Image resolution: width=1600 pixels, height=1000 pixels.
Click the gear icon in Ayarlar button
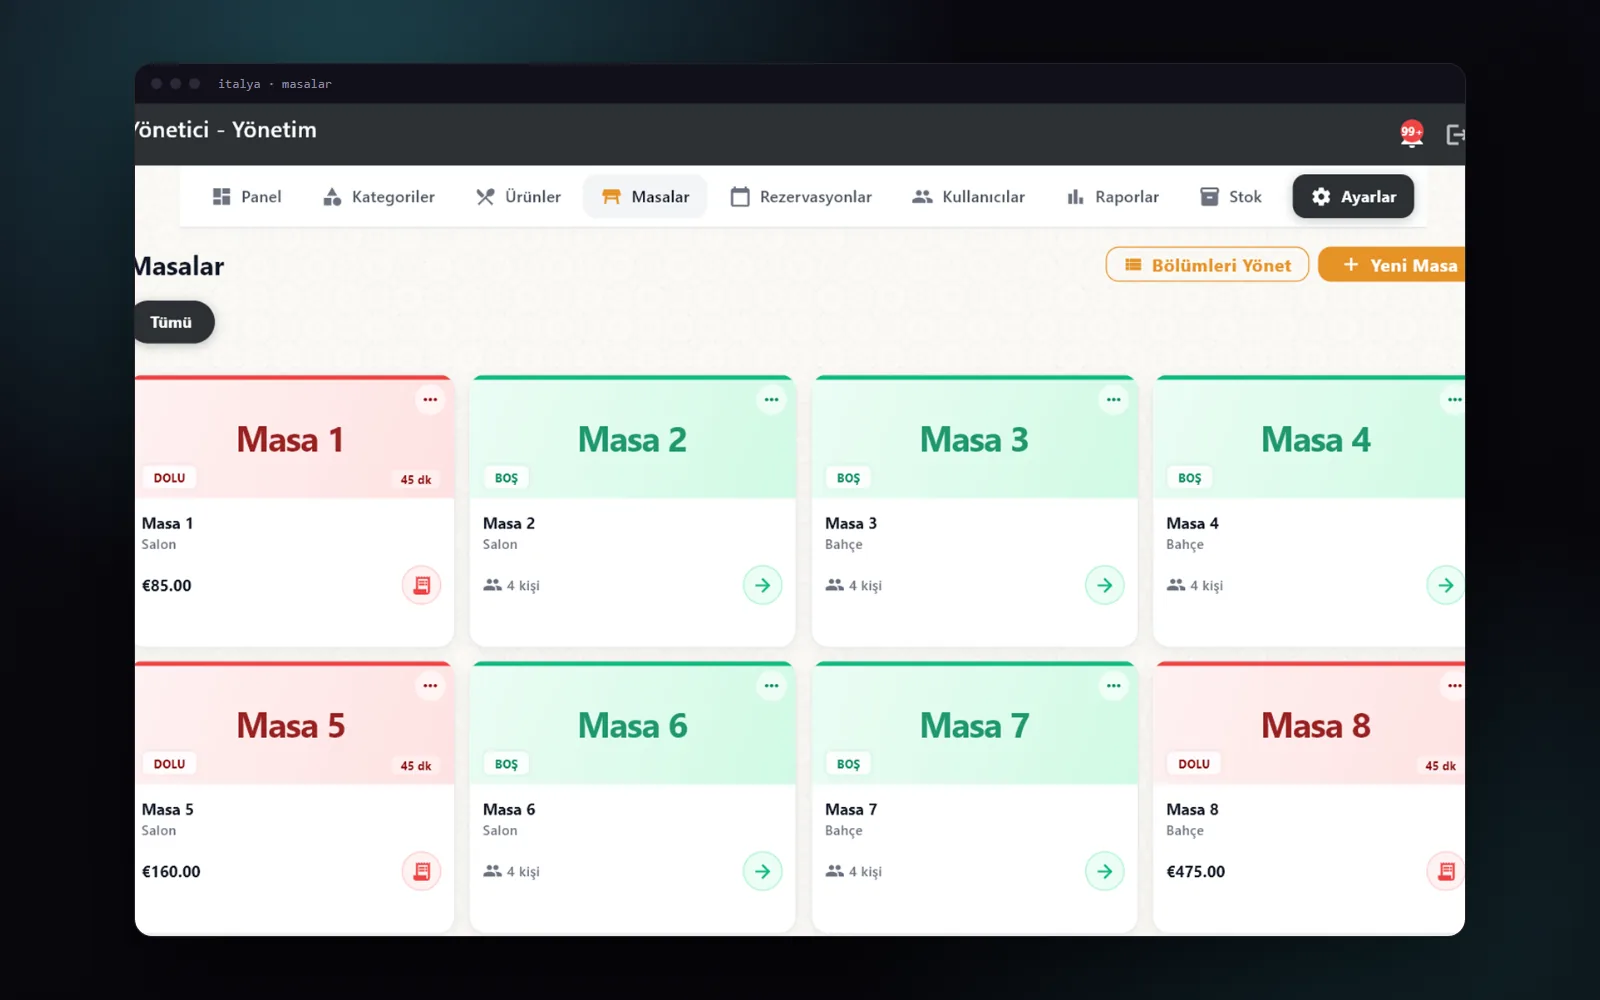(x=1321, y=197)
